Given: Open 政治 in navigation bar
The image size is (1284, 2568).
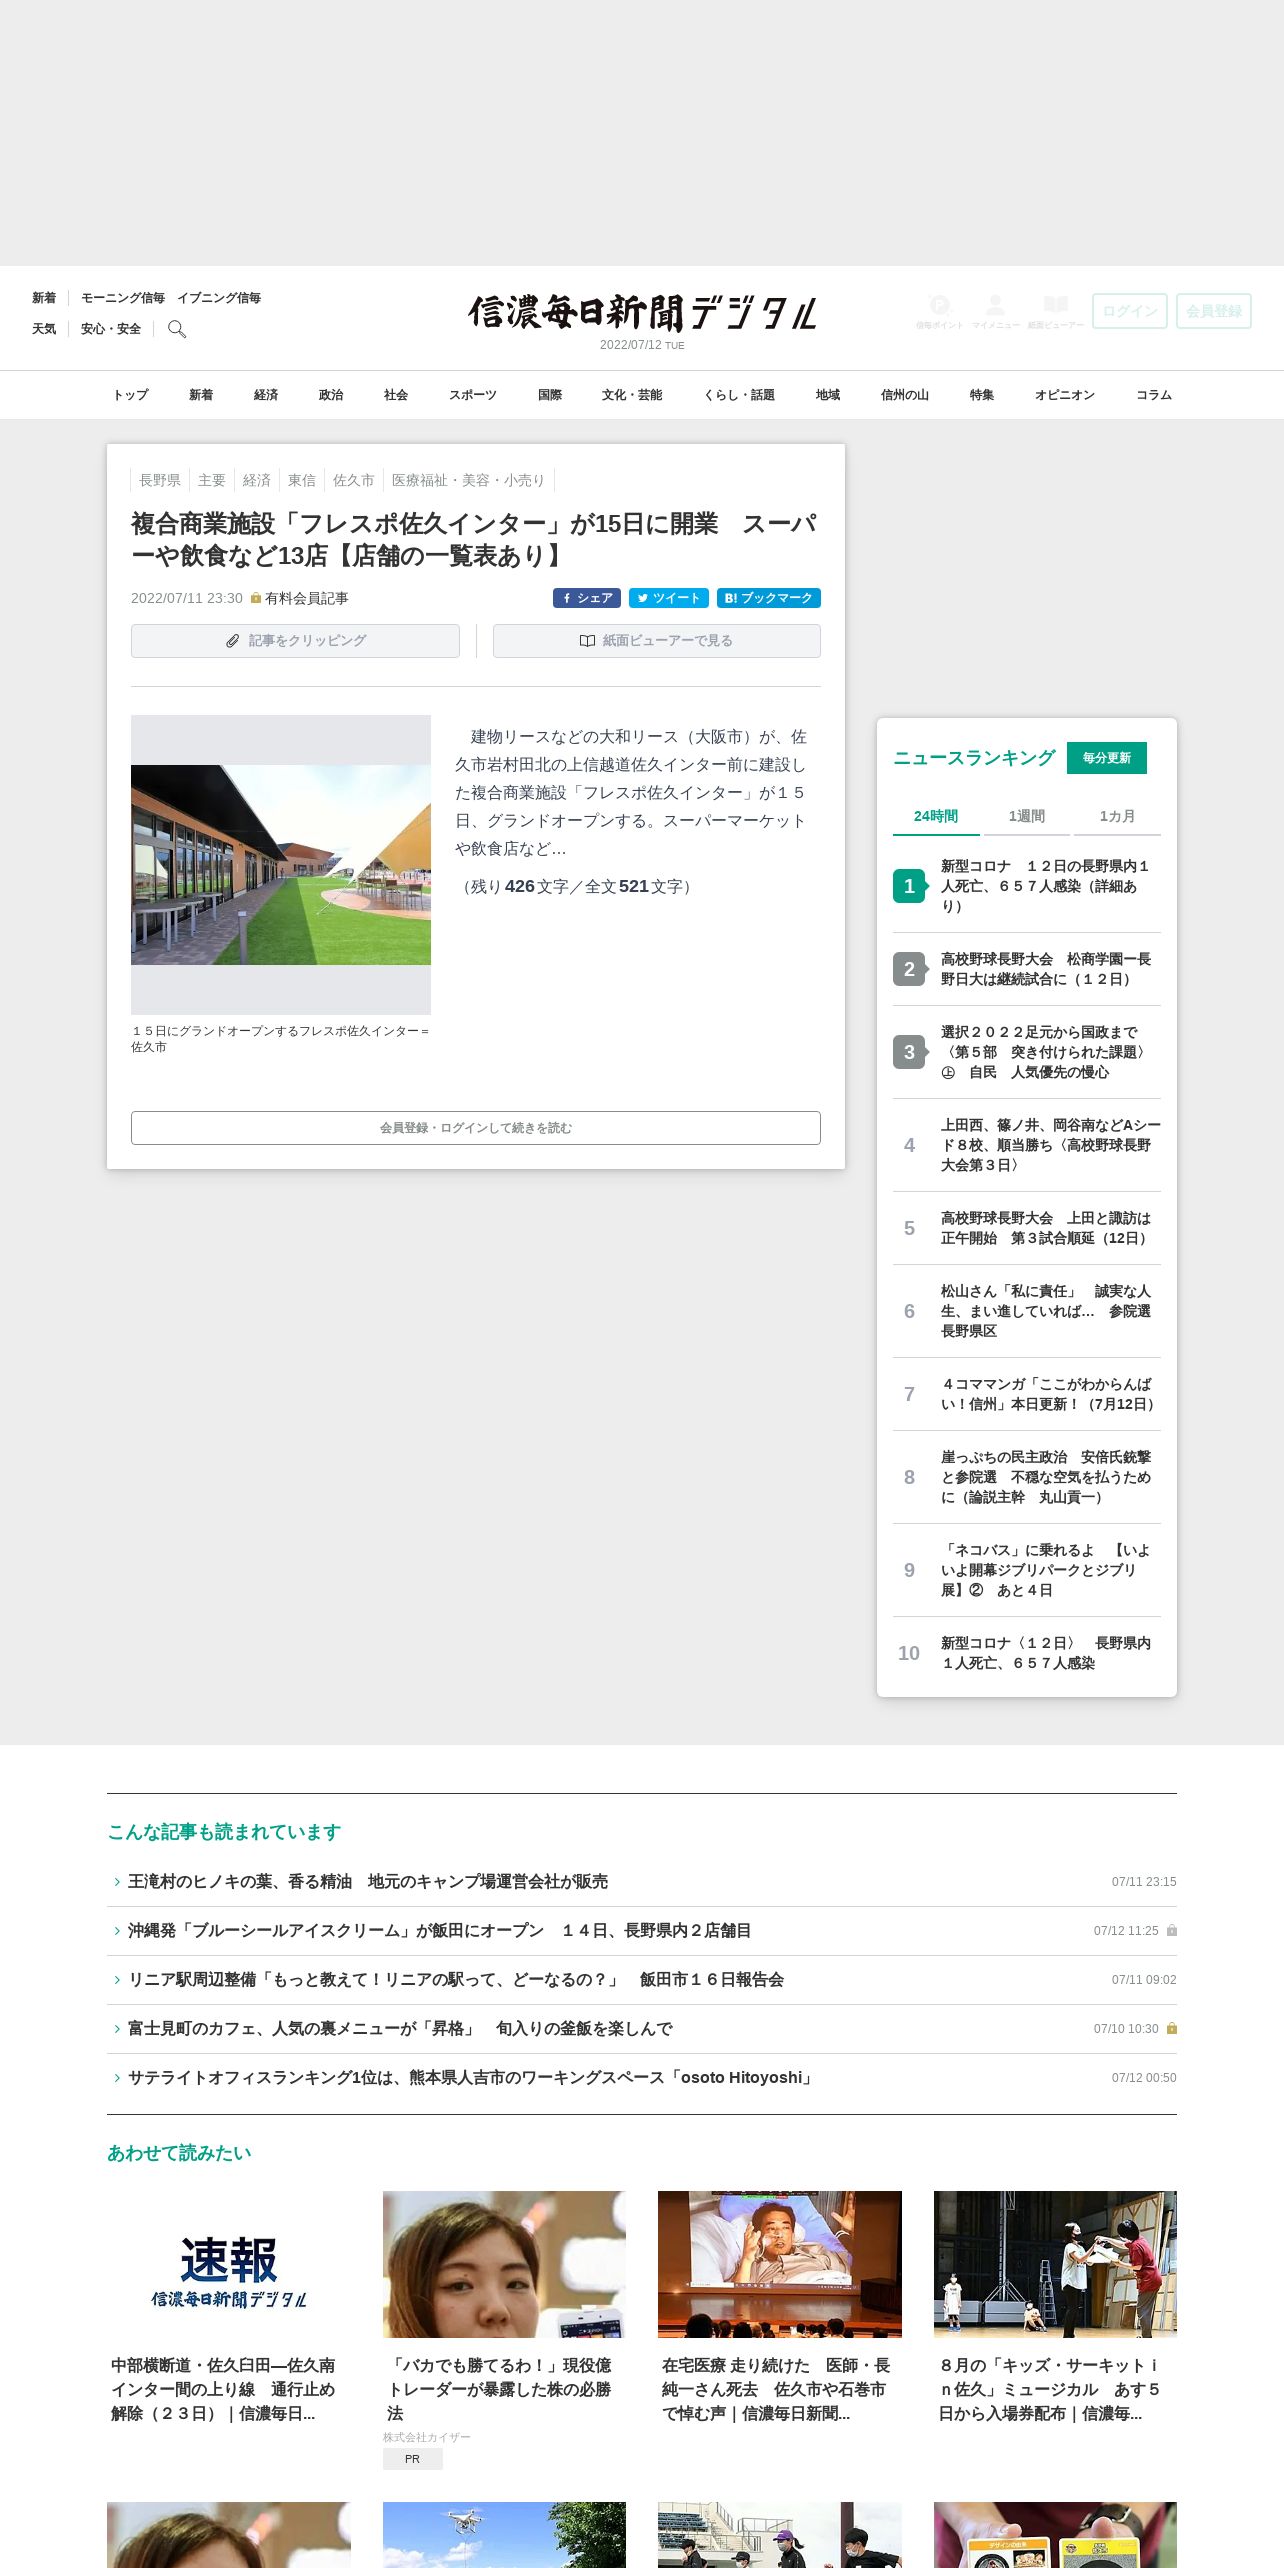Looking at the screenshot, I should click(x=331, y=395).
